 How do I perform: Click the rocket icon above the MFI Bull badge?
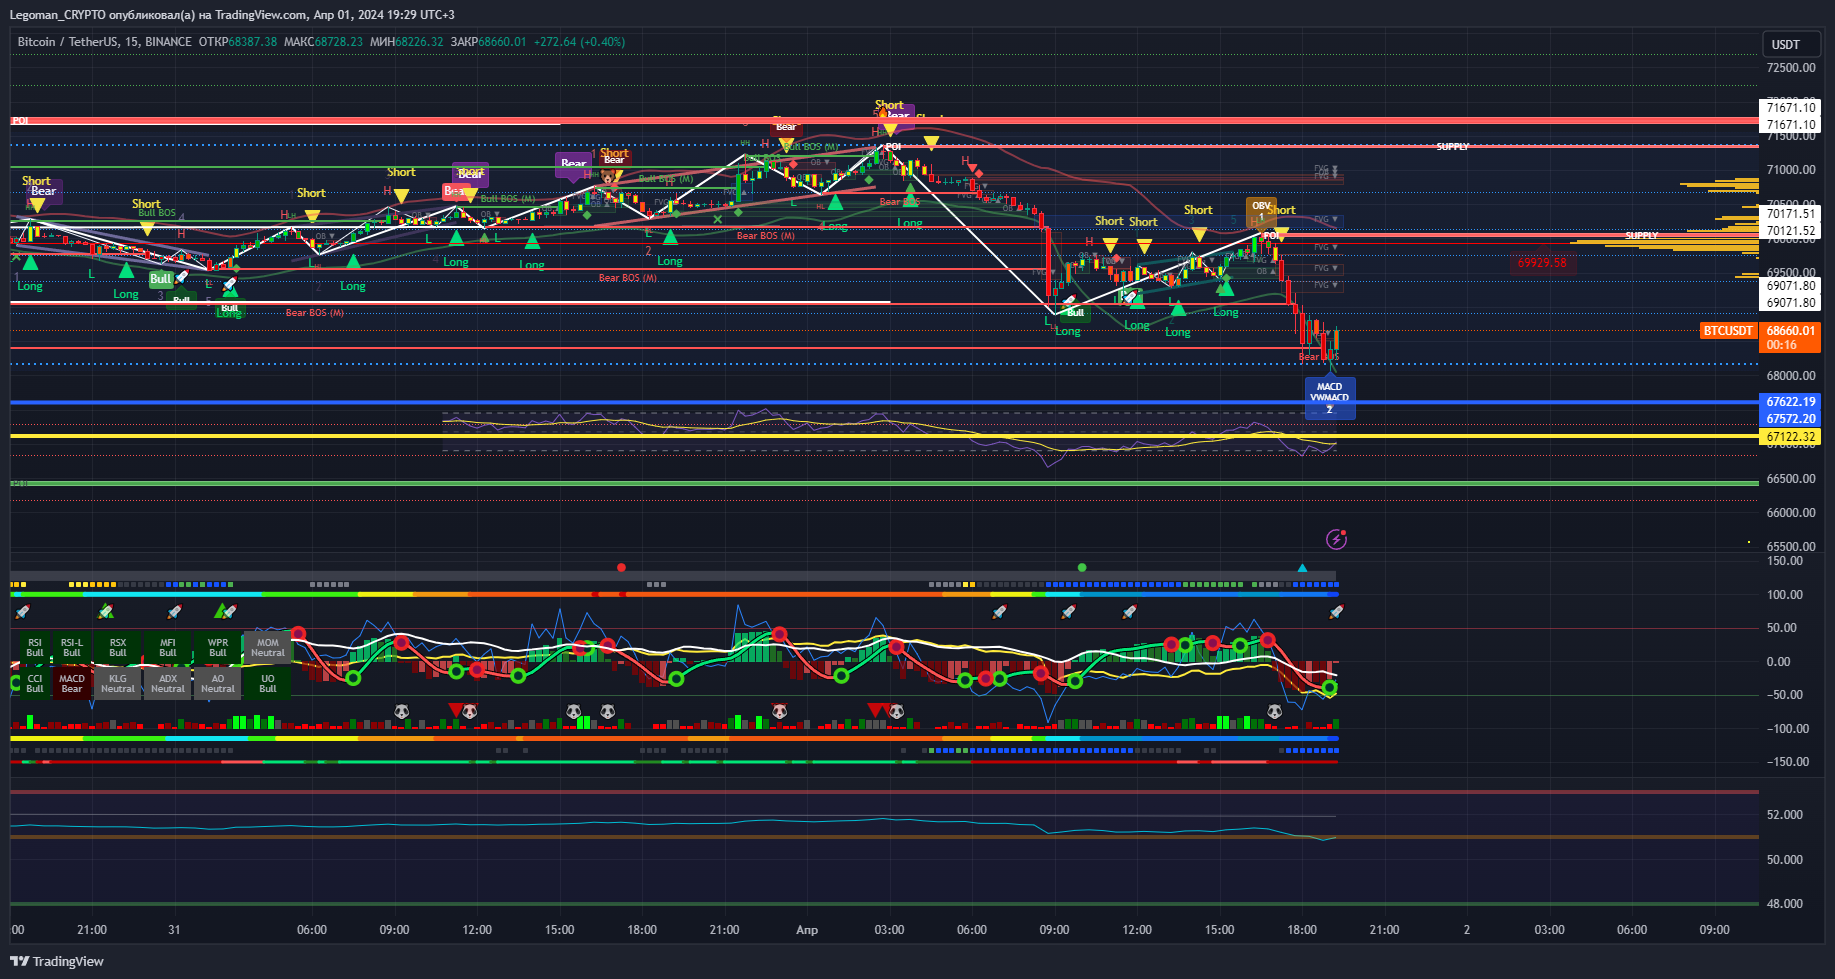pos(175,611)
